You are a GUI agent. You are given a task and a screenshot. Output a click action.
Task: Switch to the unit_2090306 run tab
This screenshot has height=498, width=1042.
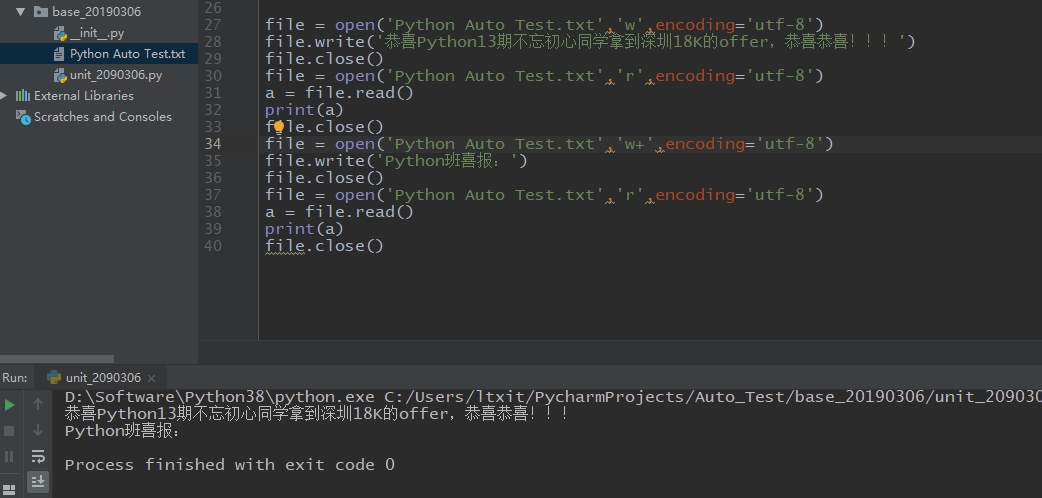click(102, 378)
